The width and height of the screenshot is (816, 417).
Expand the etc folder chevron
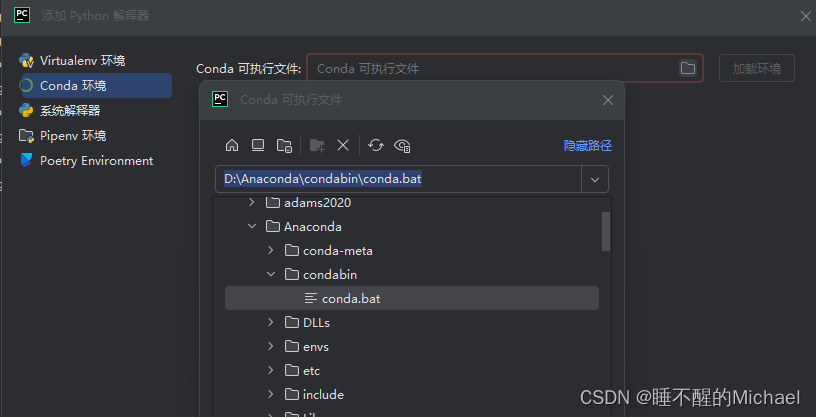pyautogui.click(x=271, y=370)
